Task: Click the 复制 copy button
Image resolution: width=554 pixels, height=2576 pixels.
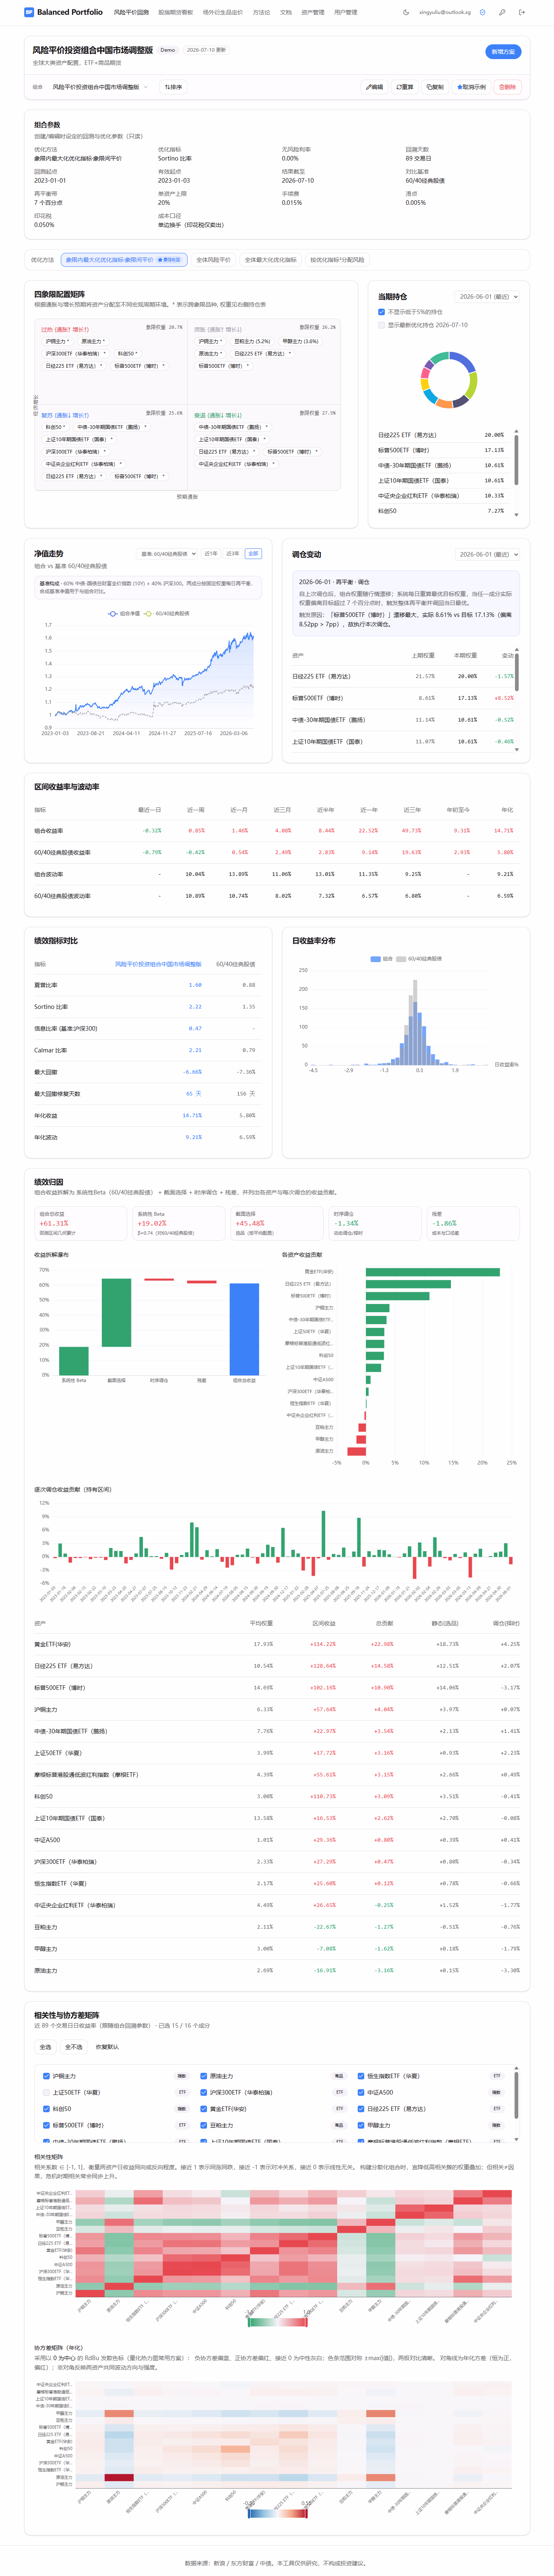Action: tap(435, 87)
